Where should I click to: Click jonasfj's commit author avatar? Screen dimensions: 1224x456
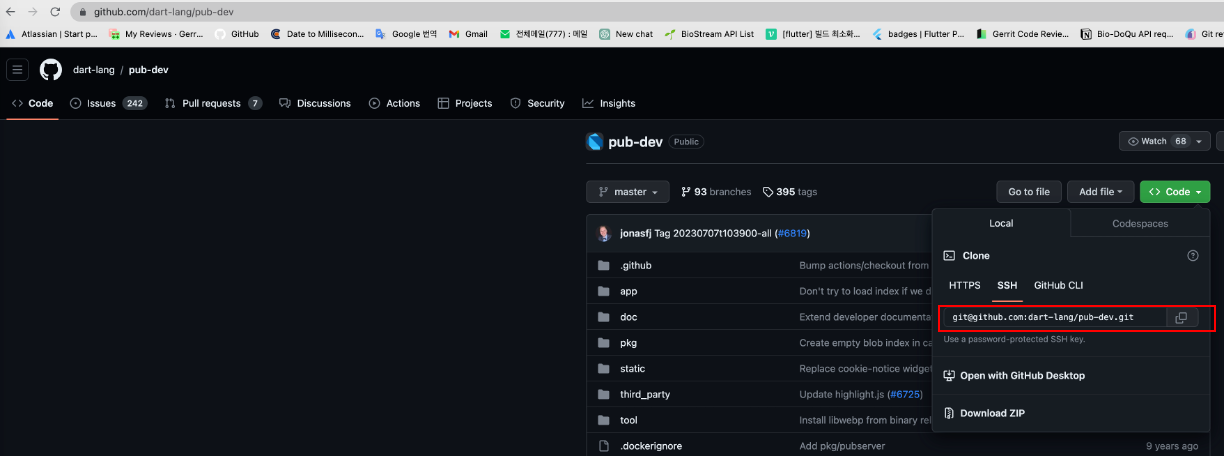[x=604, y=233]
